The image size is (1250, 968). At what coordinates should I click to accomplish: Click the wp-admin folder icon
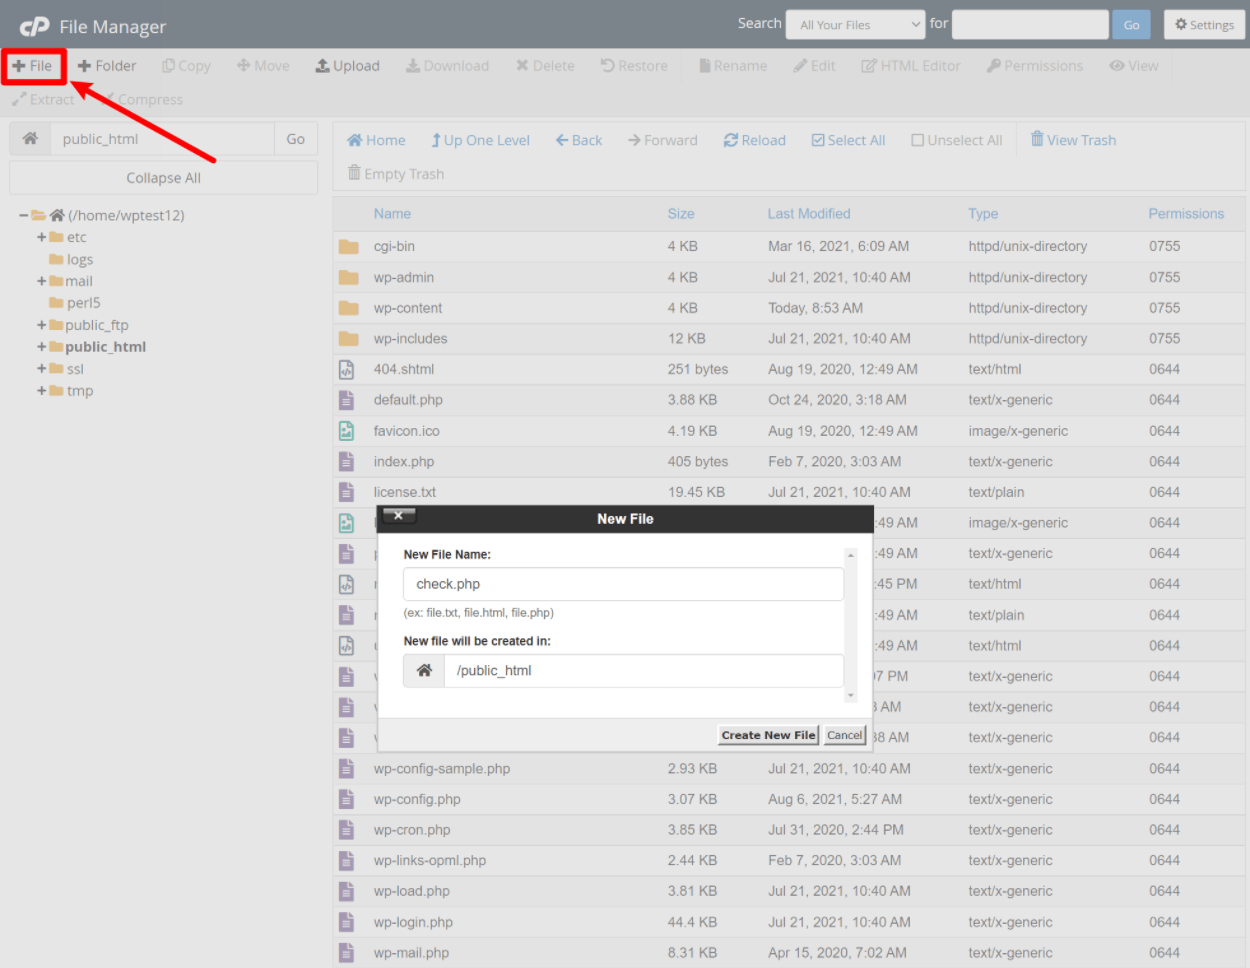point(348,278)
